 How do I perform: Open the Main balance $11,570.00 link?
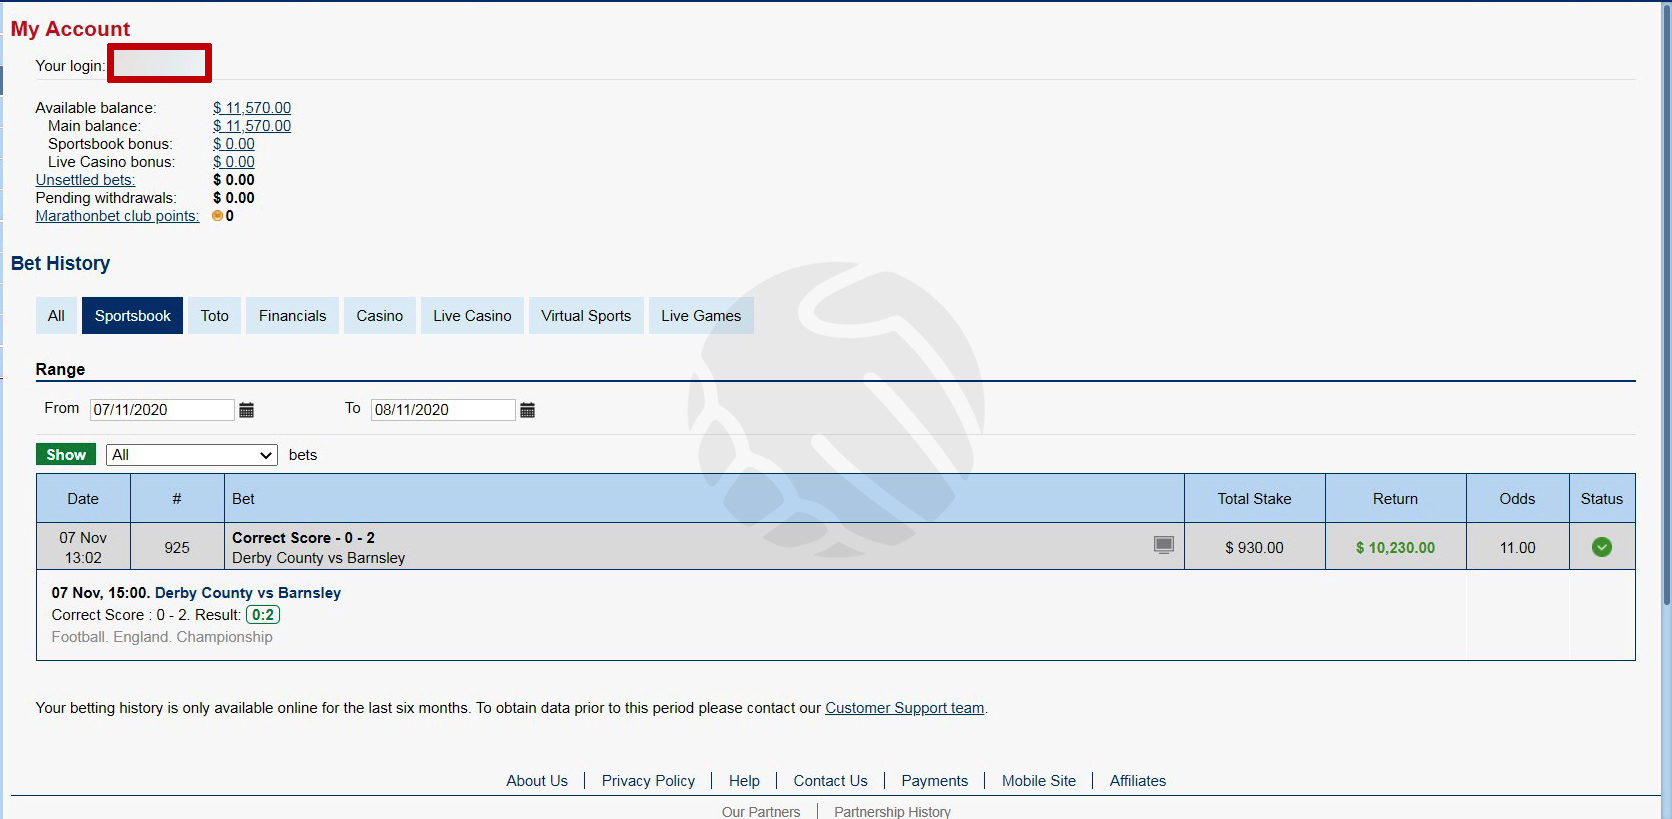coord(252,126)
